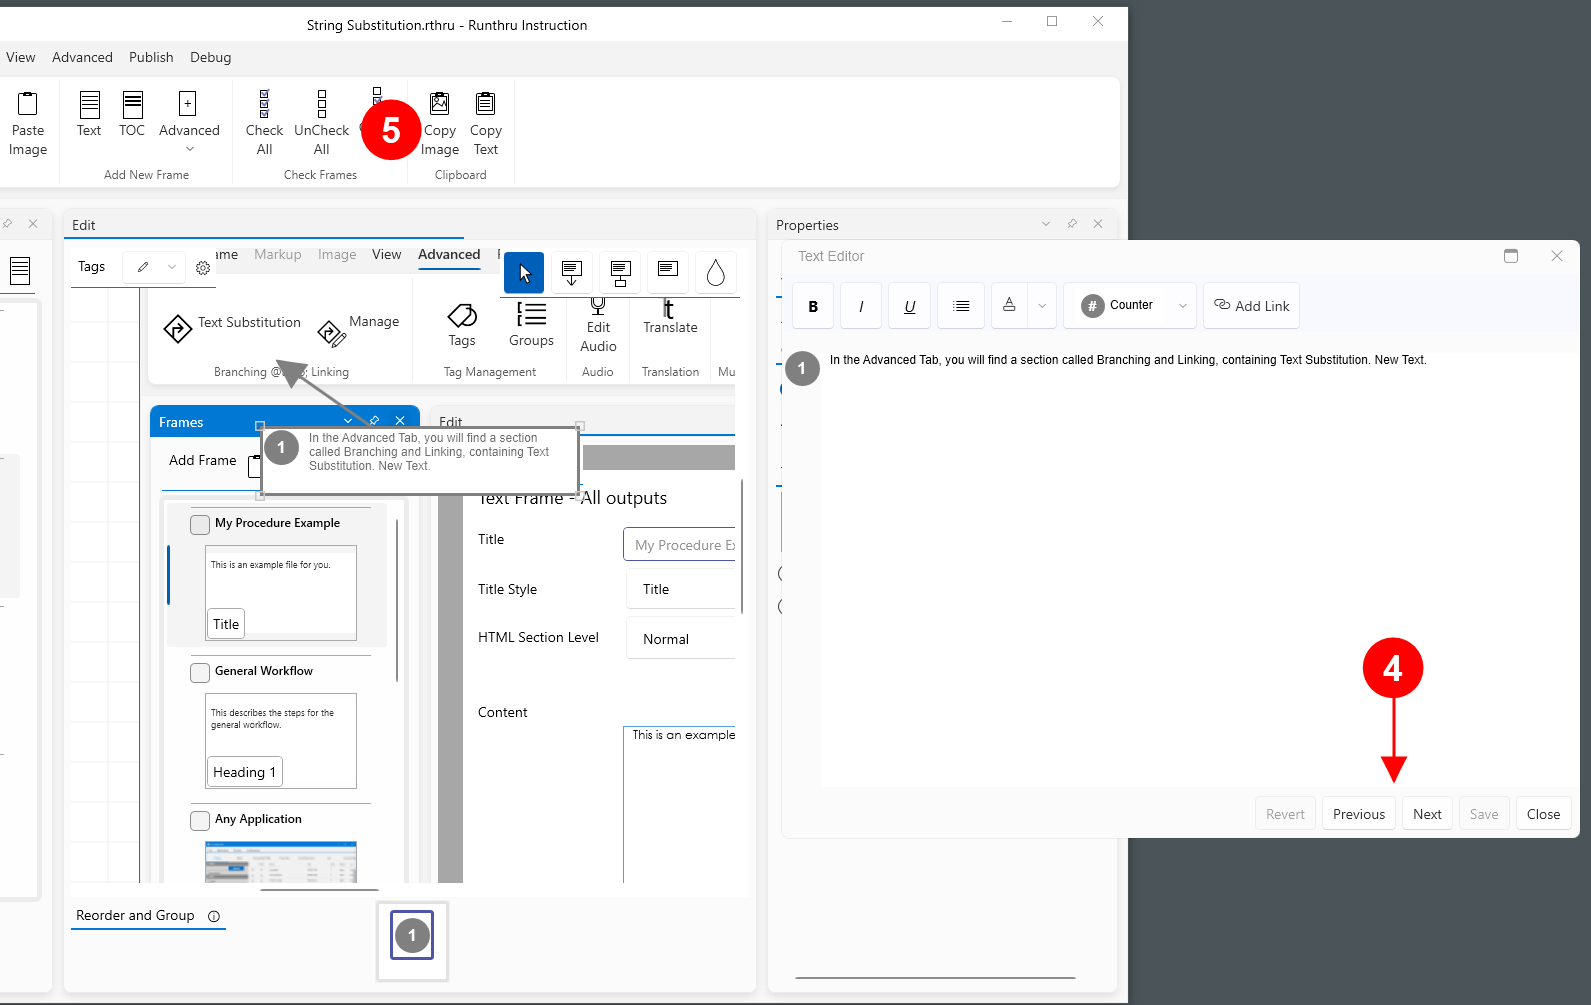This screenshot has height=1005, width=1591.
Task: Open the font color dropdown arrow
Action: [x=1042, y=306]
